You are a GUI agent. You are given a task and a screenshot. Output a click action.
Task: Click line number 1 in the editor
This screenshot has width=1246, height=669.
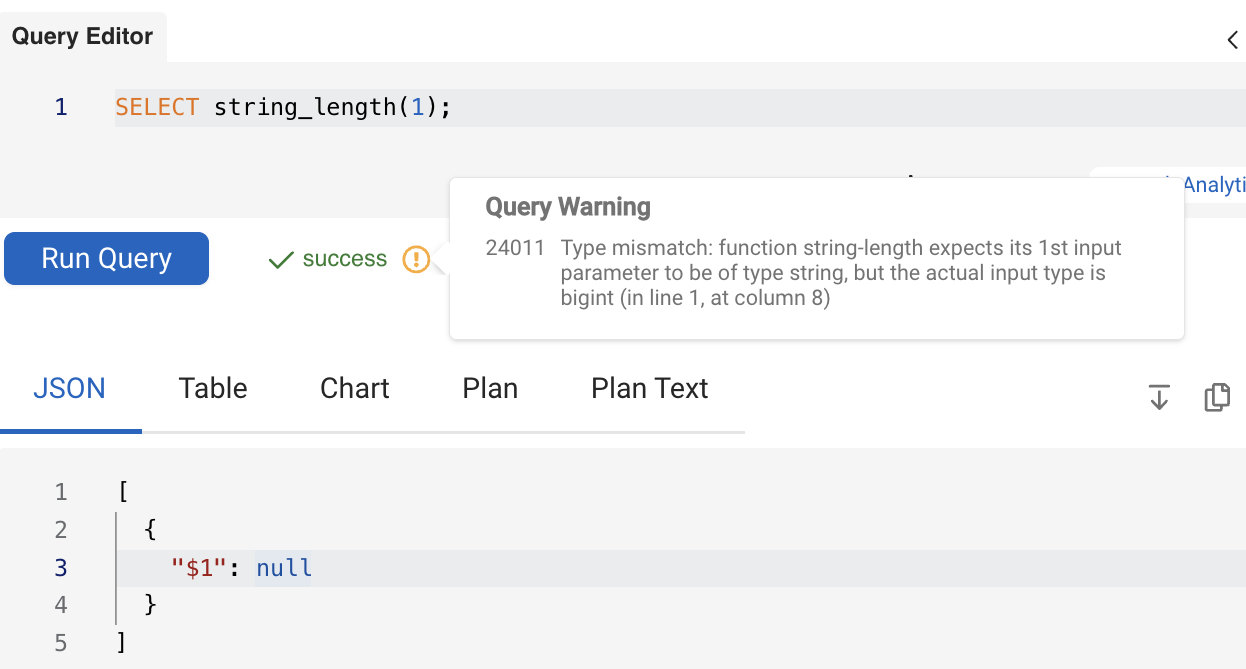coord(61,107)
